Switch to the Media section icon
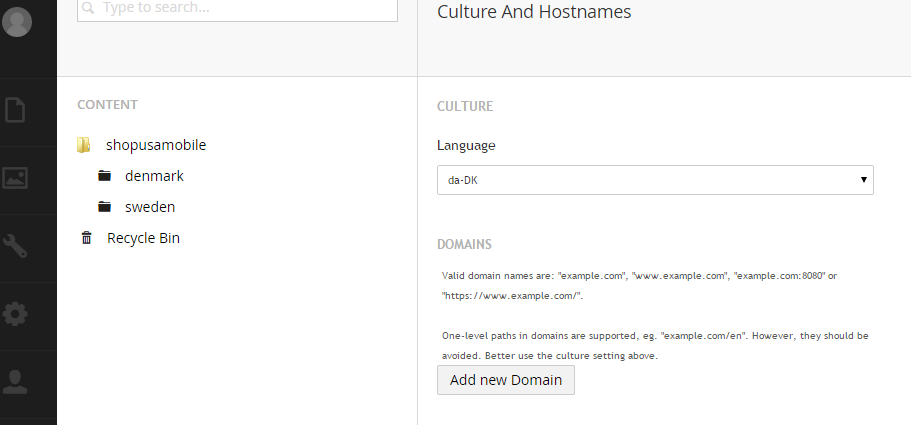Viewport: 911px width, 425px height. click(15, 178)
